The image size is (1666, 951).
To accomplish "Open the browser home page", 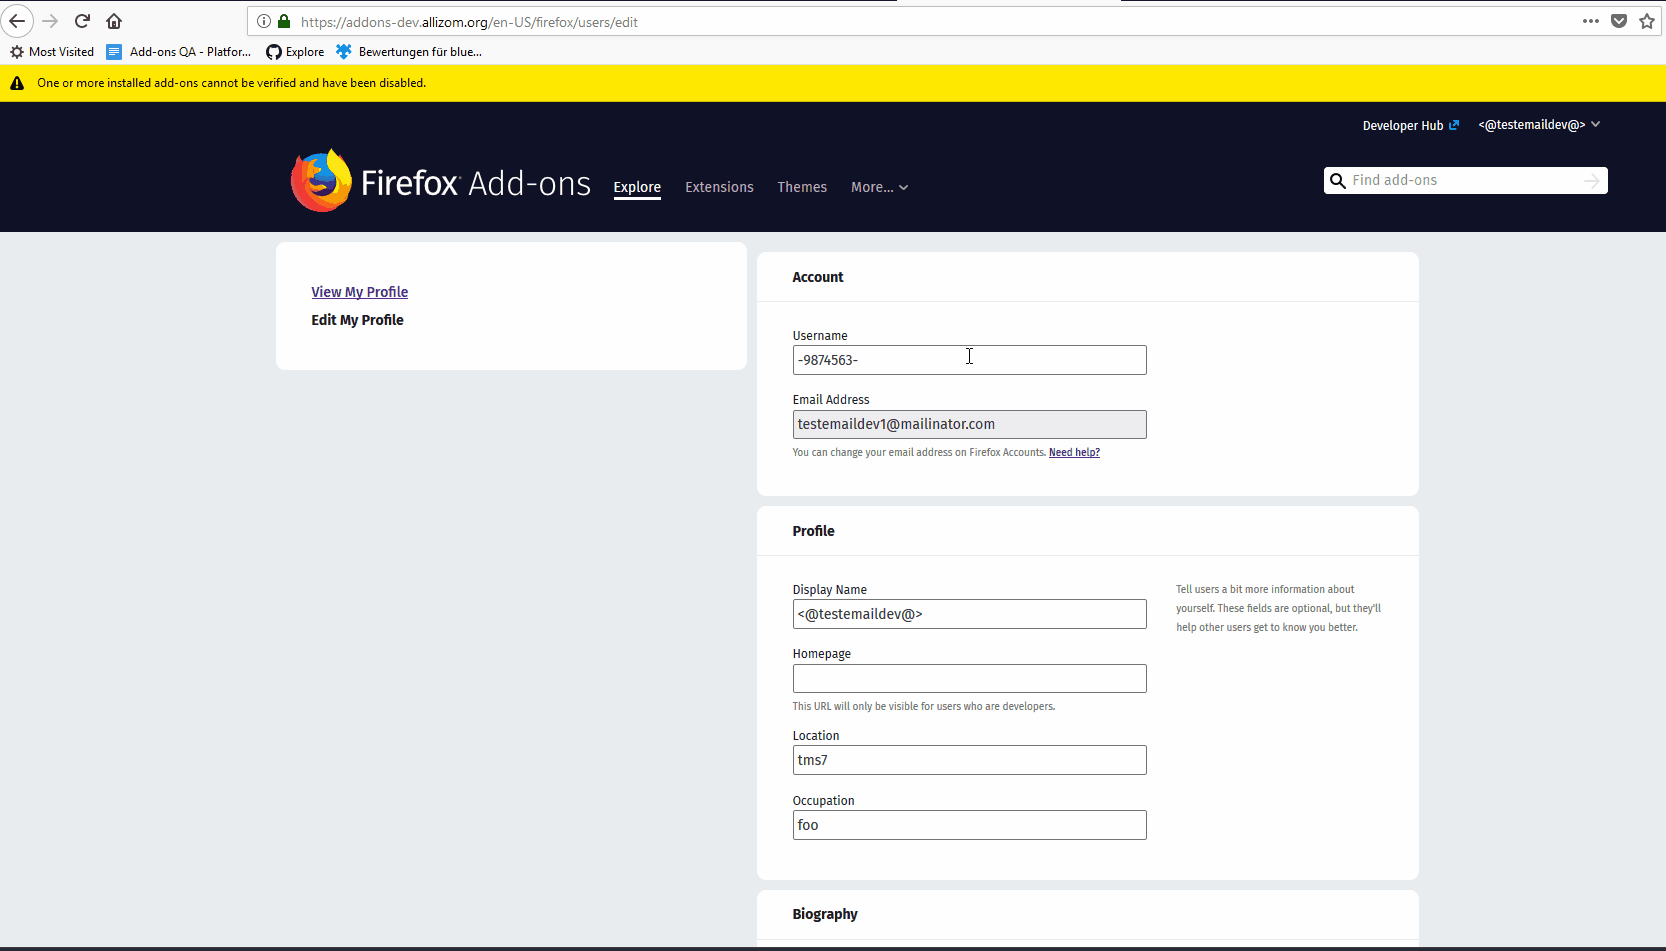I will click(x=114, y=21).
